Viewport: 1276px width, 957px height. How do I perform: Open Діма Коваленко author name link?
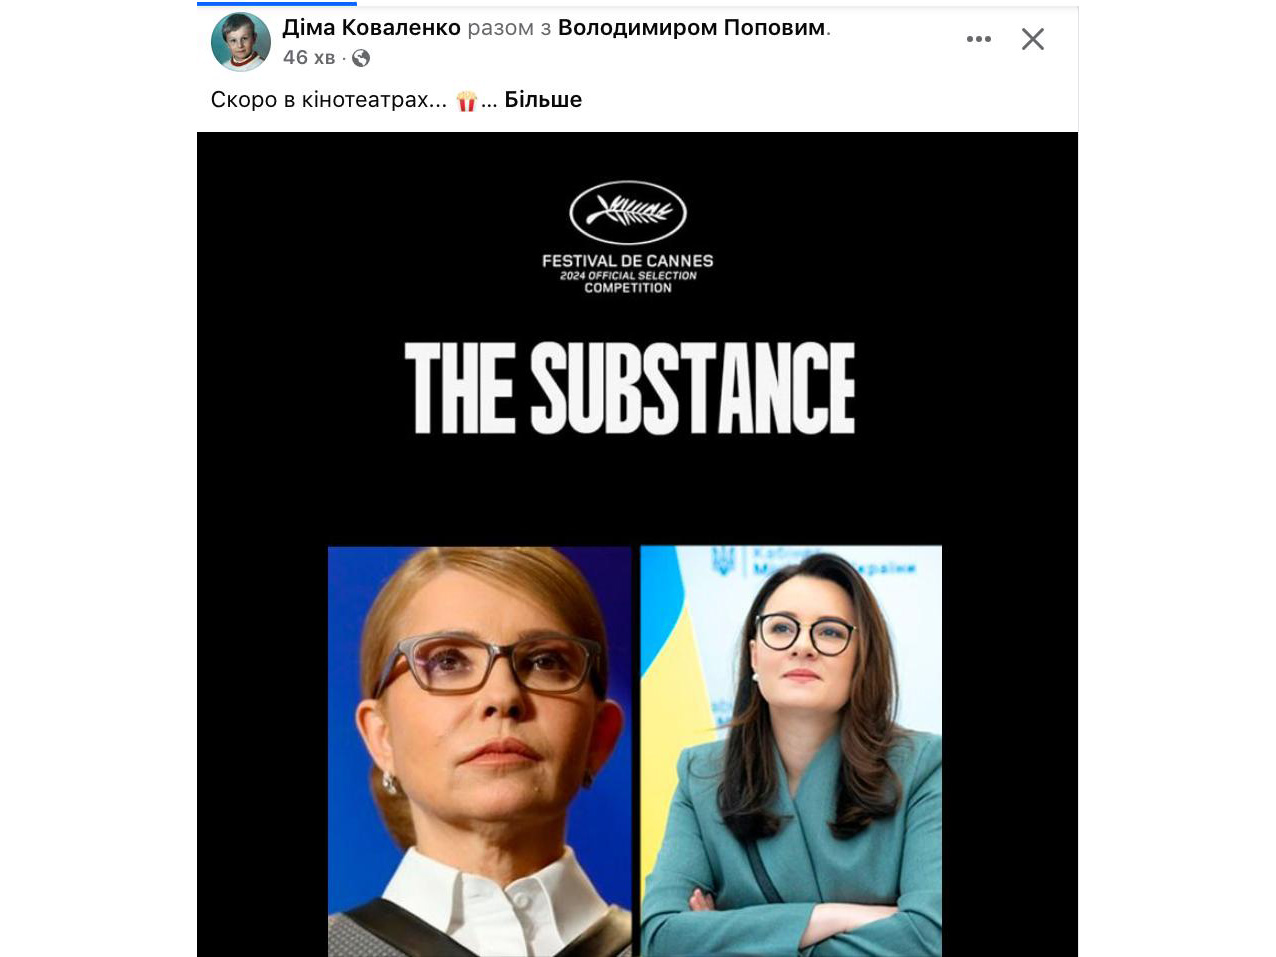[x=371, y=28]
